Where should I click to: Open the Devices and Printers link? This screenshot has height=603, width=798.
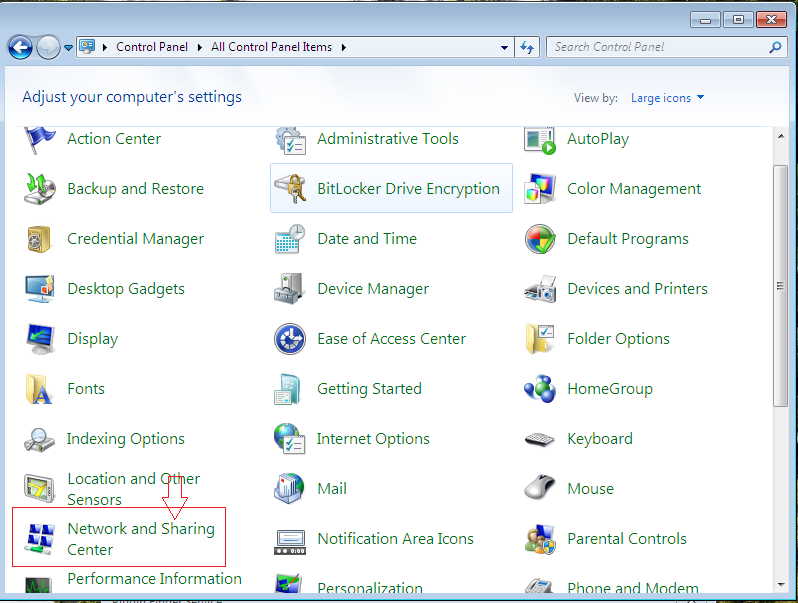click(637, 289)
